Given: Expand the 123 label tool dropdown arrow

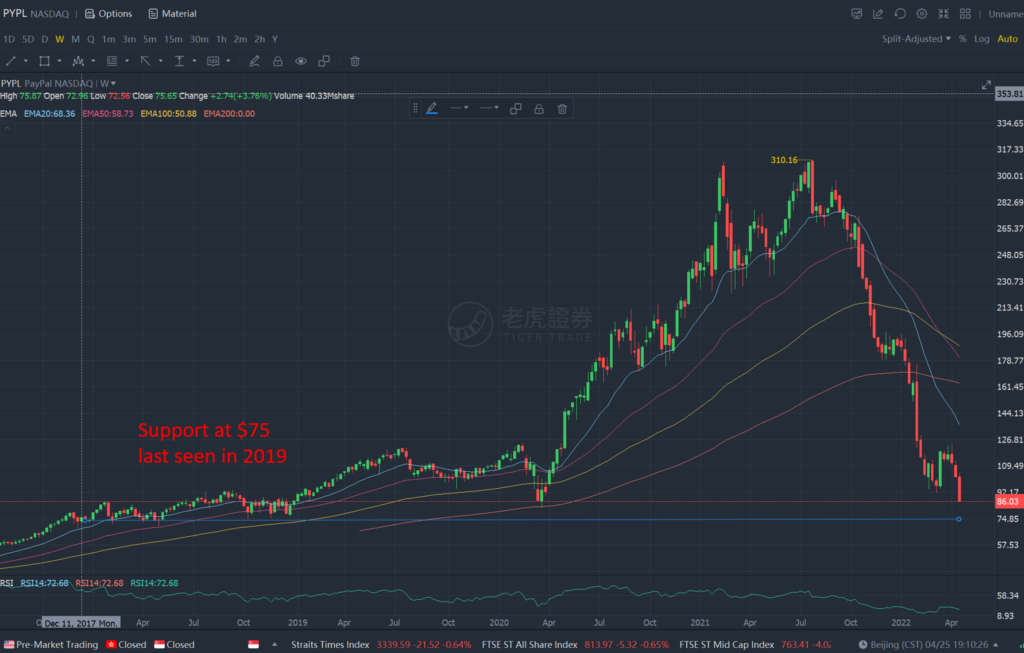Looking at the screenshot, I should [228, 61].
